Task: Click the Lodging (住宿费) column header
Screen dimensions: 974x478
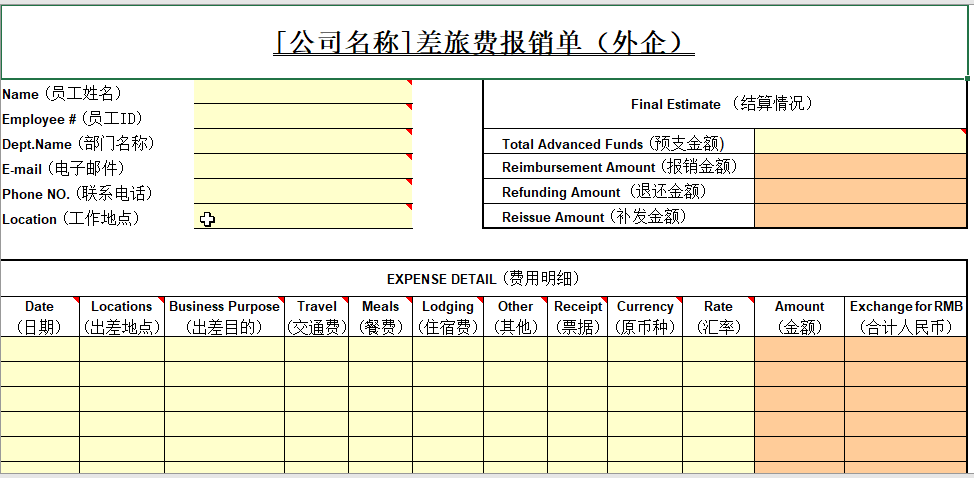Action: [x=448, y=316]
